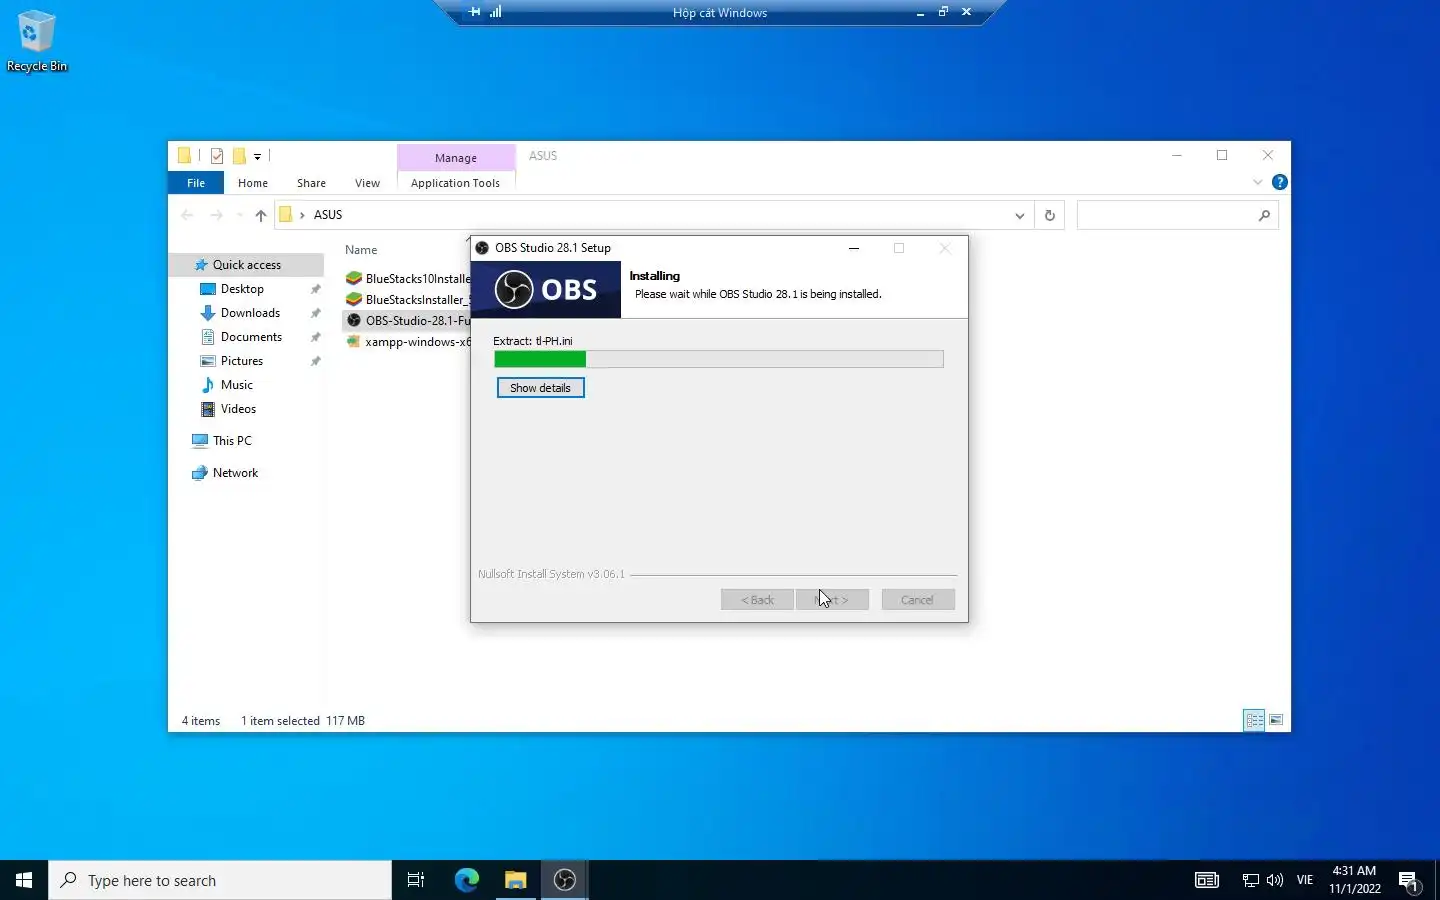Click the taskbar search box
The image size is (1440, 900).
(220, 880)
